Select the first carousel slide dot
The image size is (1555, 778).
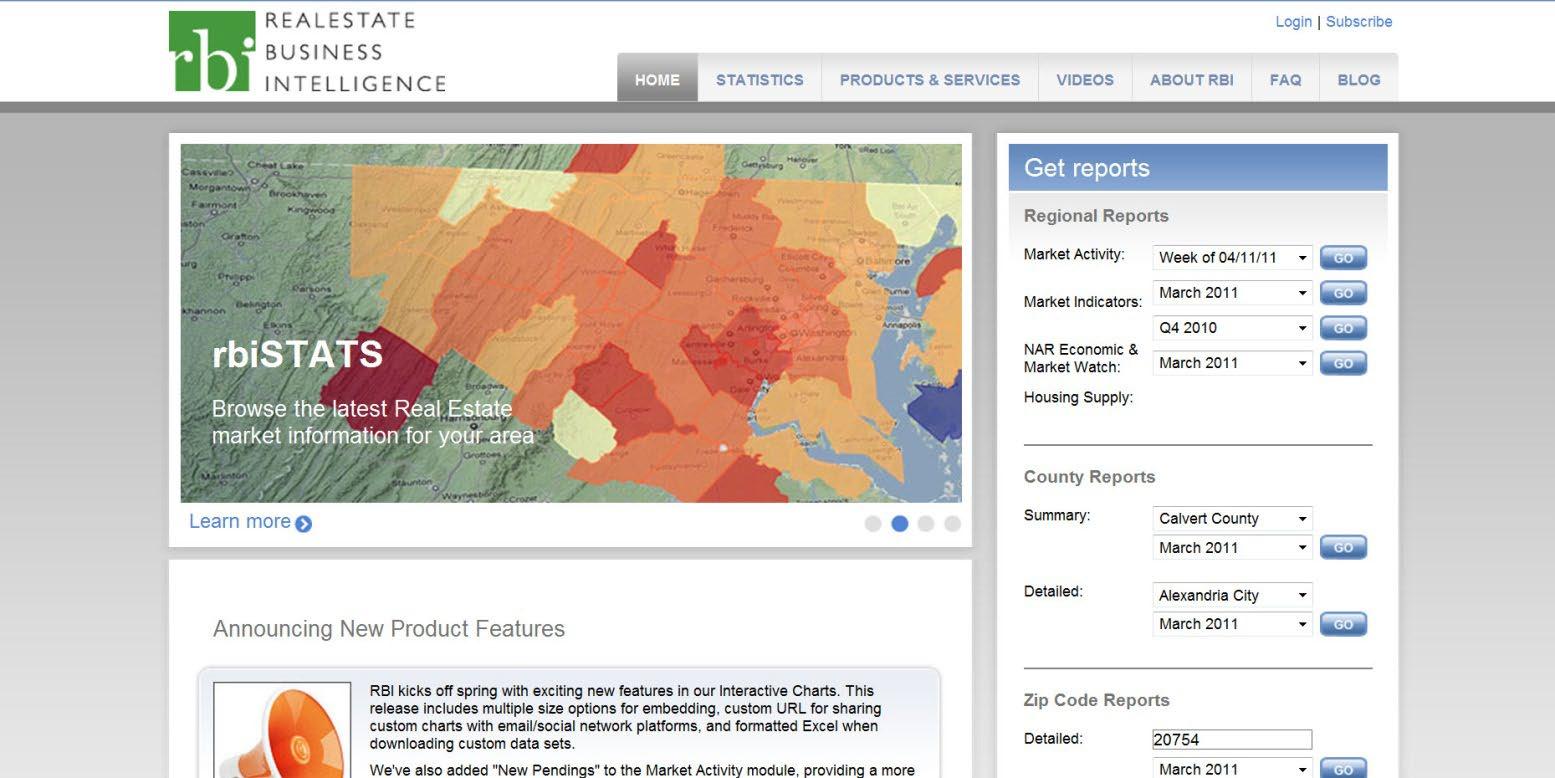click(x=873, y=523)
